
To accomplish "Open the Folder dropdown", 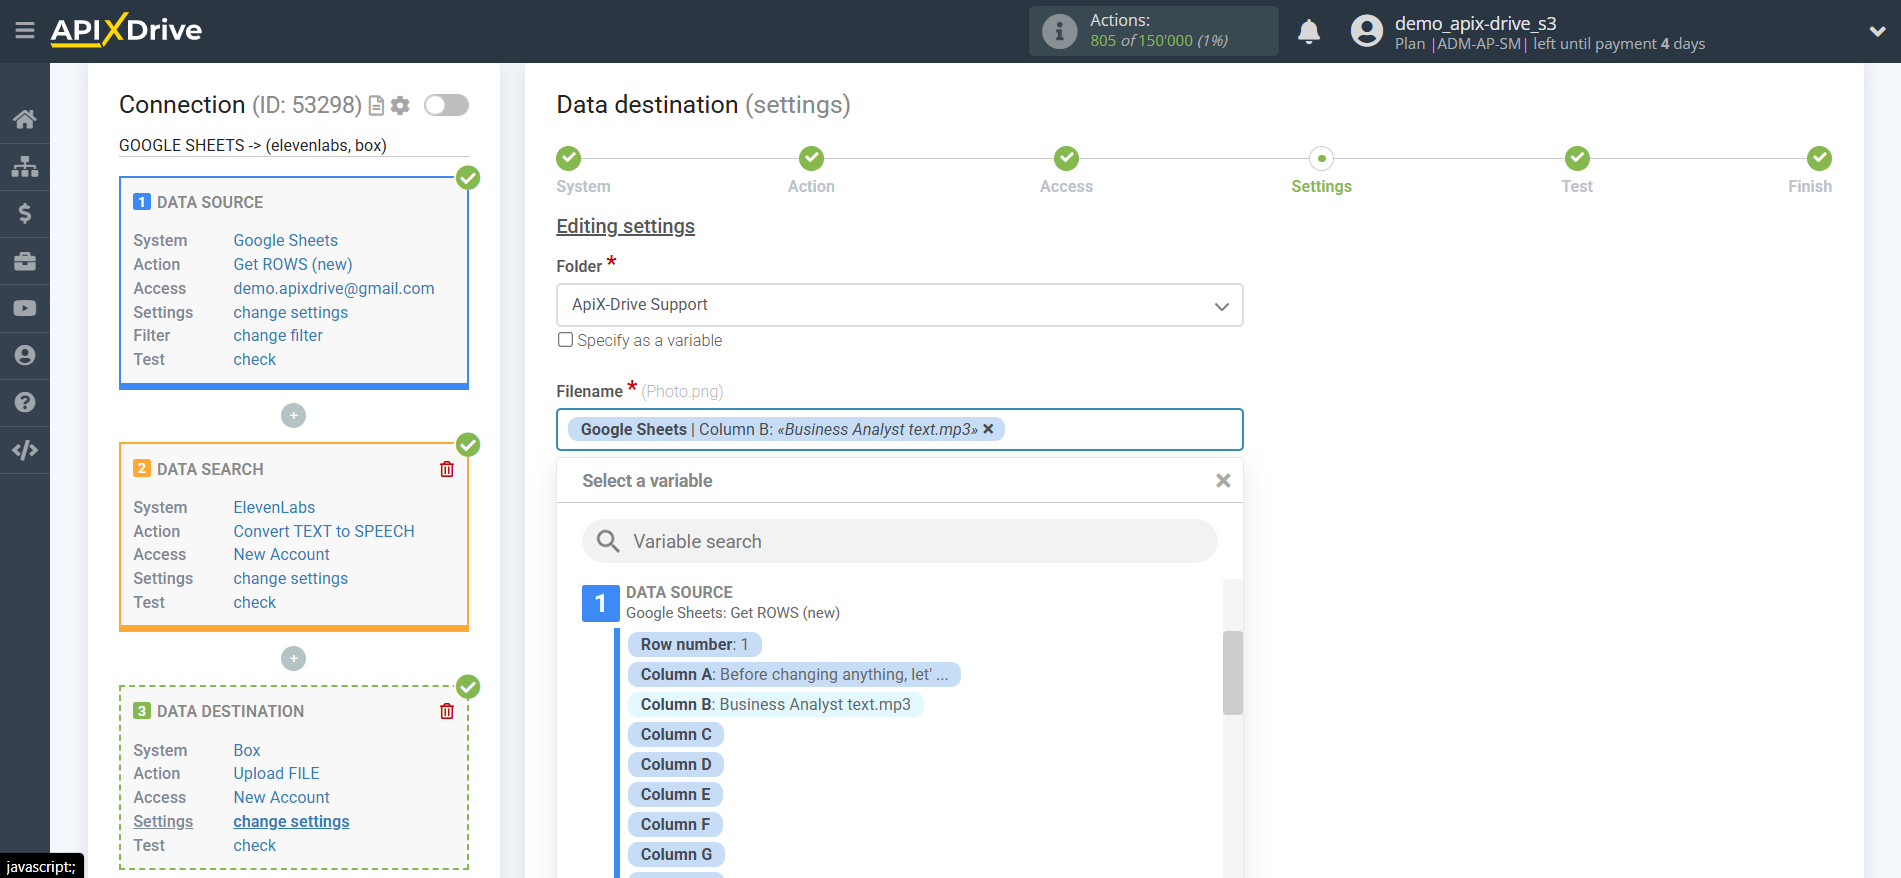I will coord(900,305).
